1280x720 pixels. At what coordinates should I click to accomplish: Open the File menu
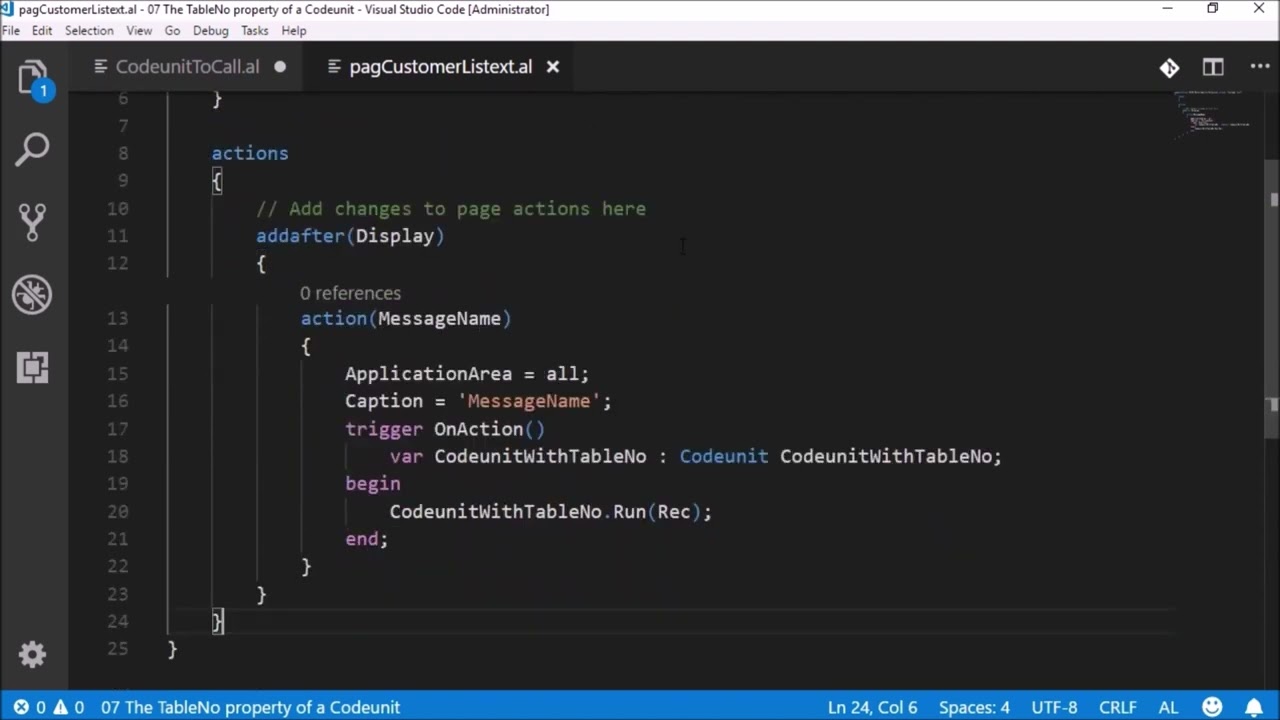11,30
